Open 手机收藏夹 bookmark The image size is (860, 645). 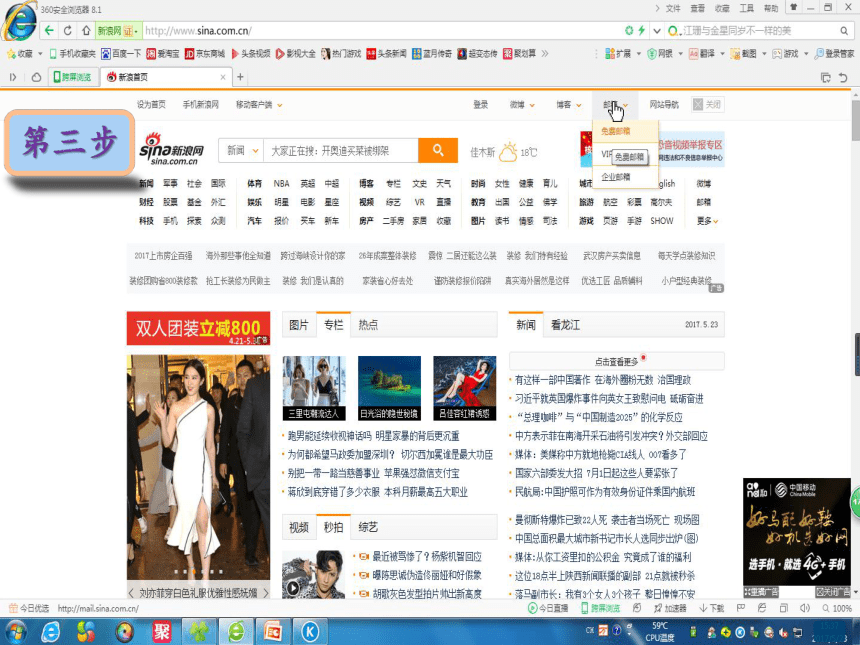click(x=72, y=54)
